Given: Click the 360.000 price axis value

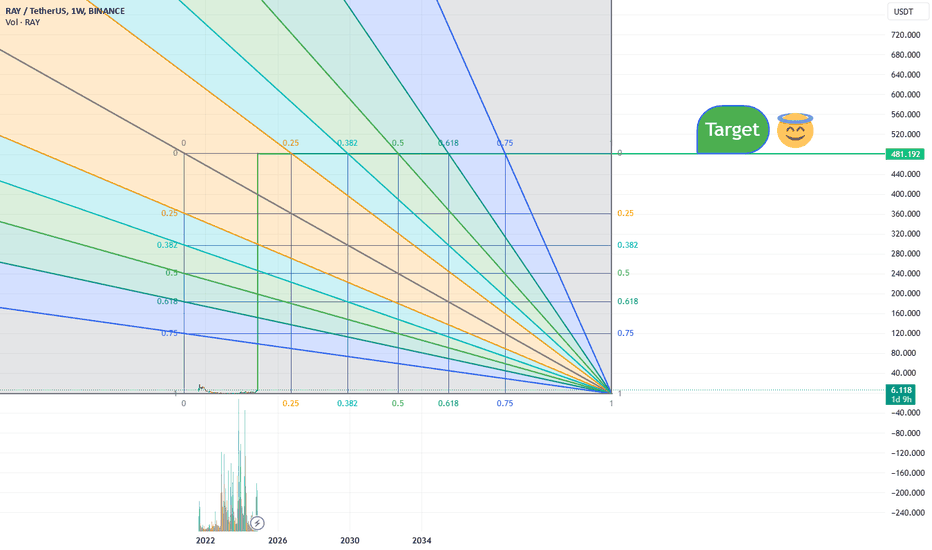Looking at the screenshot, I should tap(905, 214).
